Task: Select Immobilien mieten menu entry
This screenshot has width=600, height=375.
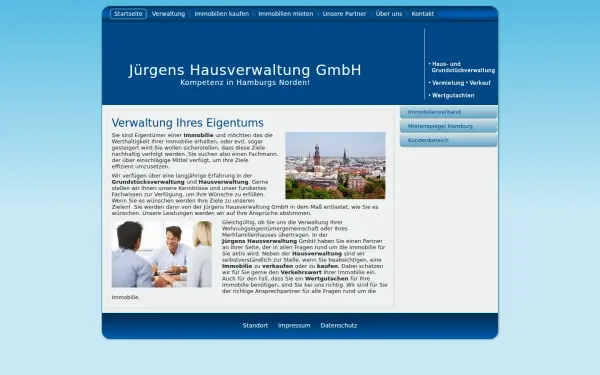Action: tap(286, 14)
